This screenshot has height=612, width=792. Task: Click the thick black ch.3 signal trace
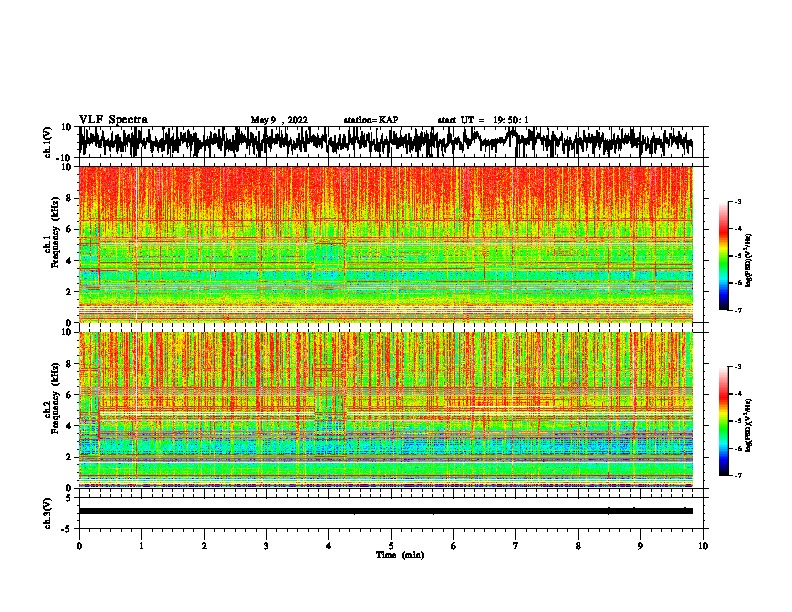click(x=386, y=511)
